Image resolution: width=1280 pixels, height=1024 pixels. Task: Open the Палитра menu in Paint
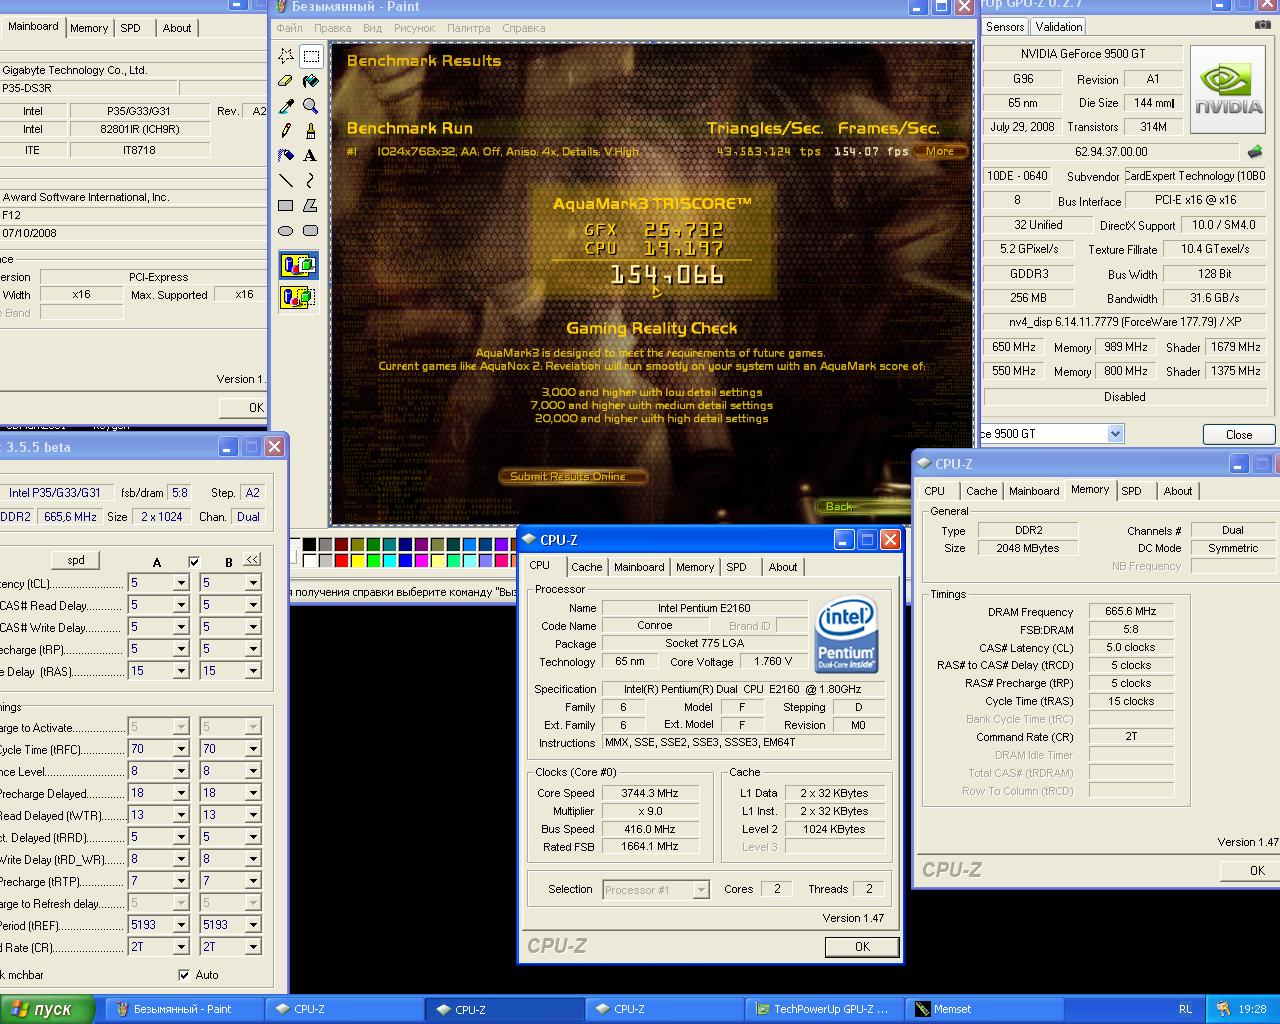point(468,28)
